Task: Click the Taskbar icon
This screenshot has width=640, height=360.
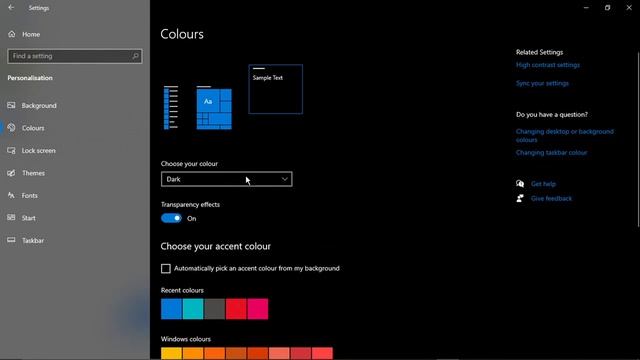Action: tap(11, 240)
